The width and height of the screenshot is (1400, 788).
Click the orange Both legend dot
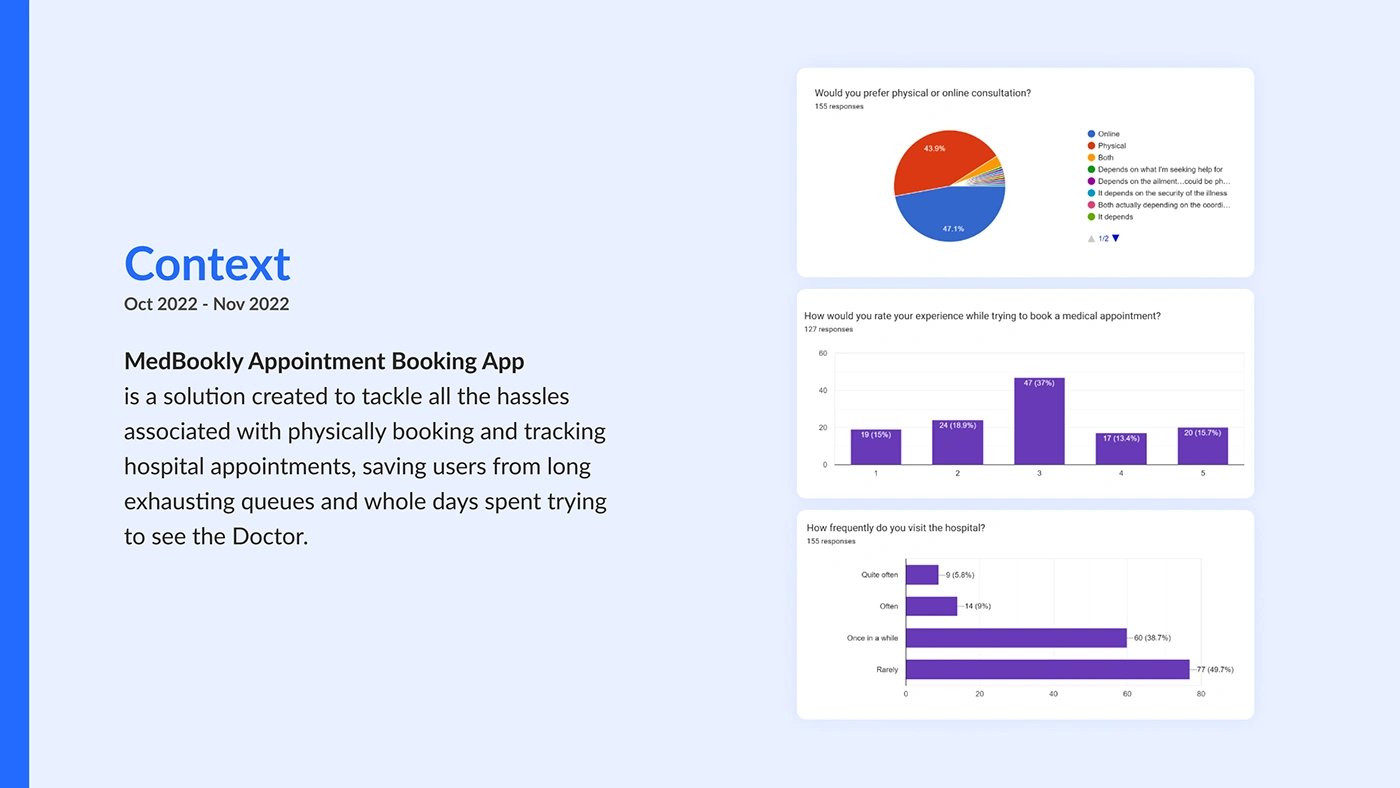(x=1091, y=158)
